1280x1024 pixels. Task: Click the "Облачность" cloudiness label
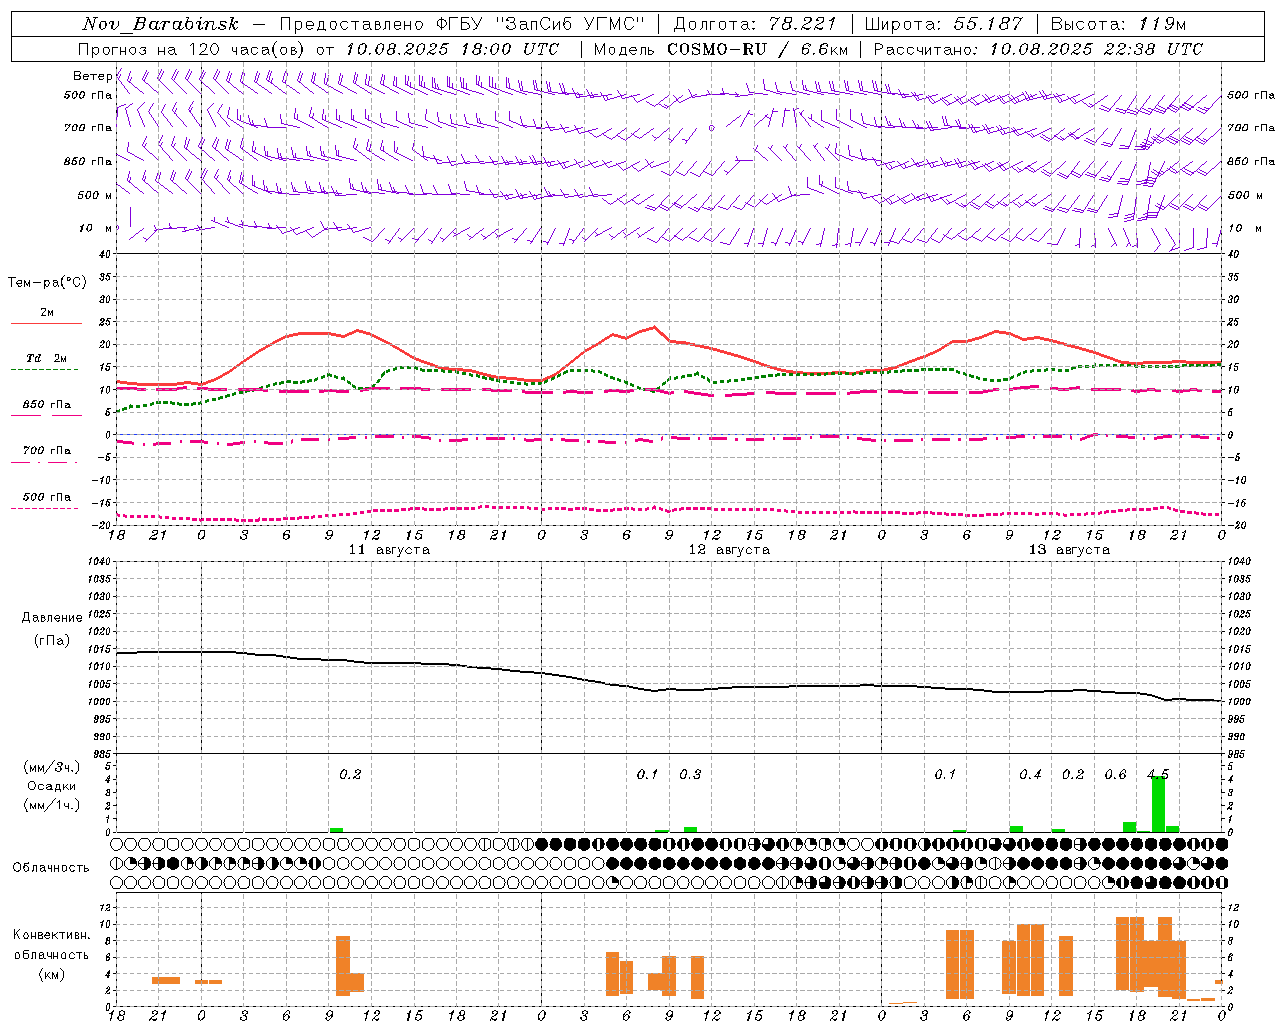pyautogui.click(x=51, y=868)
